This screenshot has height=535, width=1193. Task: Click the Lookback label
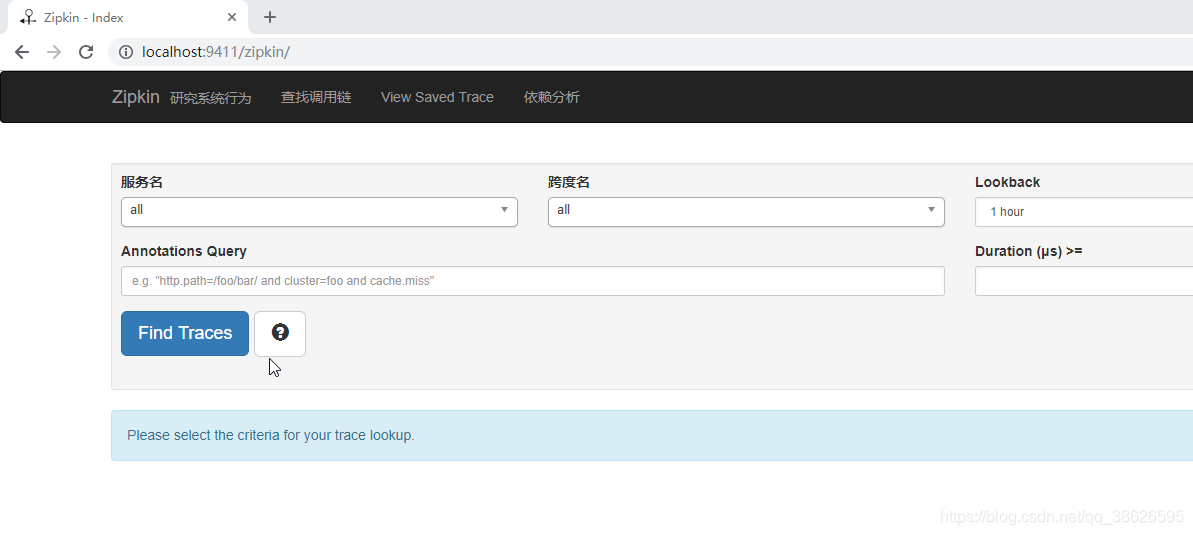point(1007,183)
